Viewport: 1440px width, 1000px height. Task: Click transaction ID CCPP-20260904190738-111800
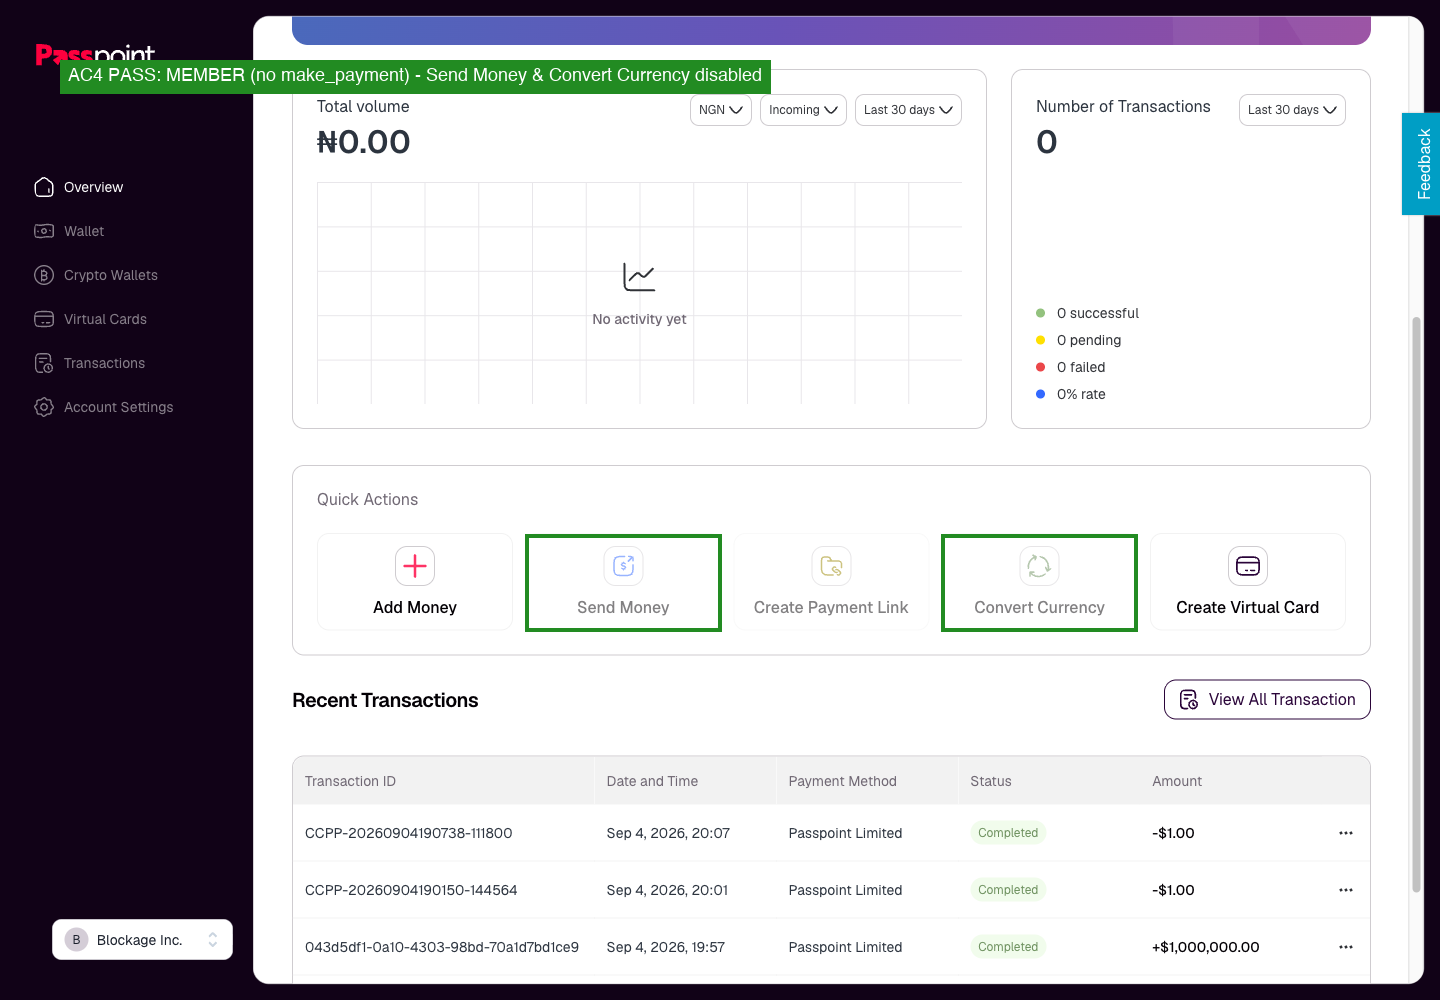pos(408,833)
